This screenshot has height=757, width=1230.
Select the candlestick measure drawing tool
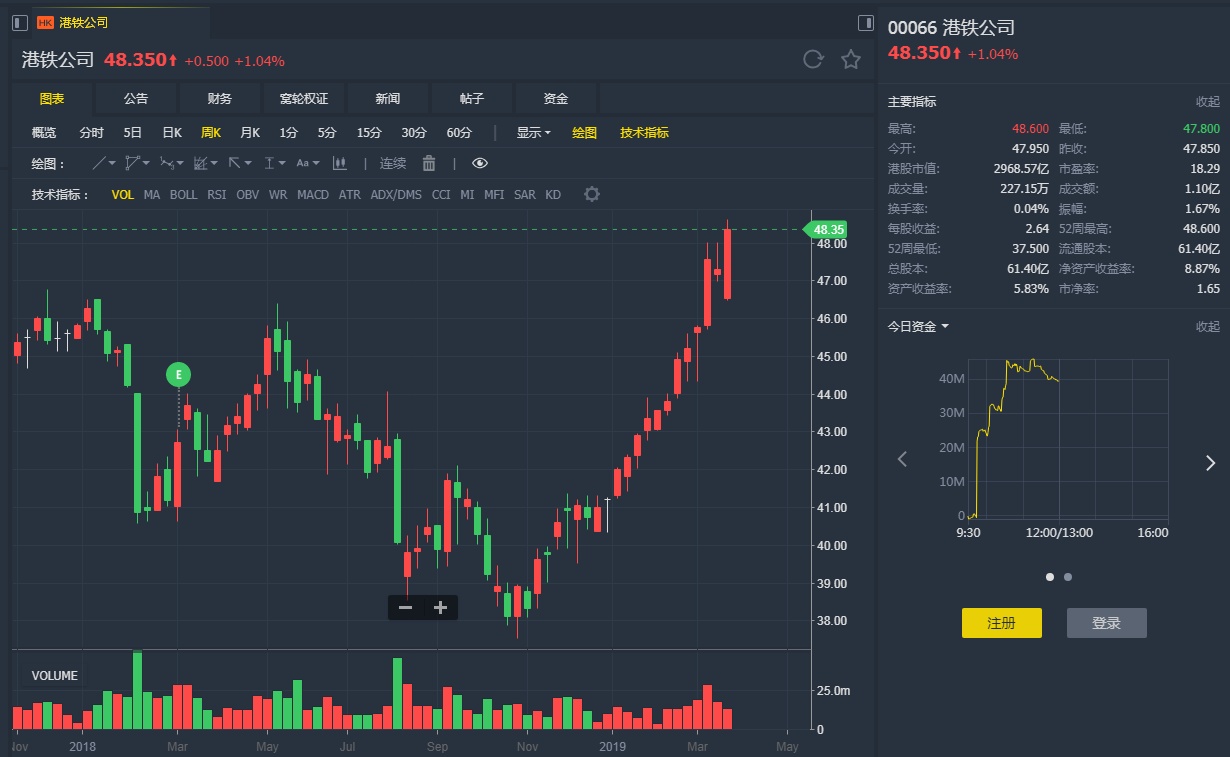coord(340,163)
